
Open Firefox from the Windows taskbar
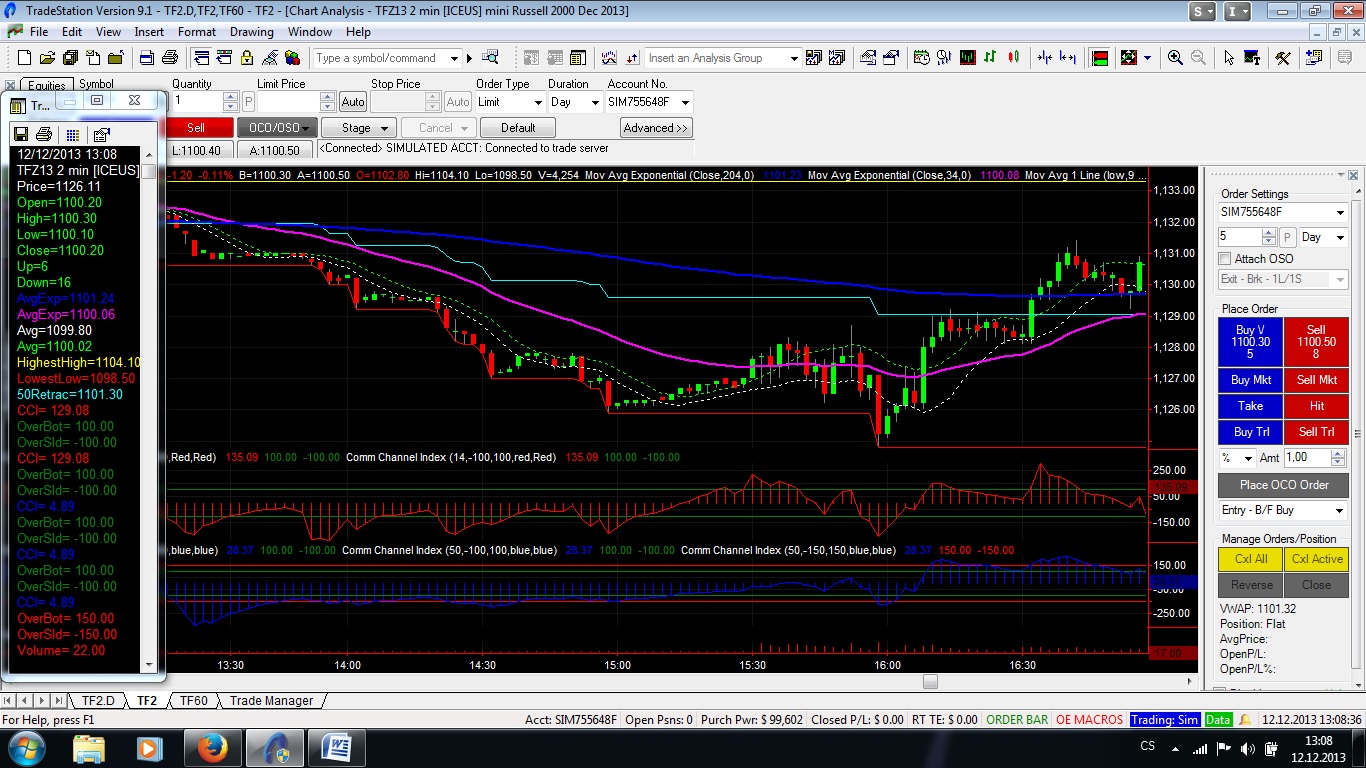click(x=212, y=747)
